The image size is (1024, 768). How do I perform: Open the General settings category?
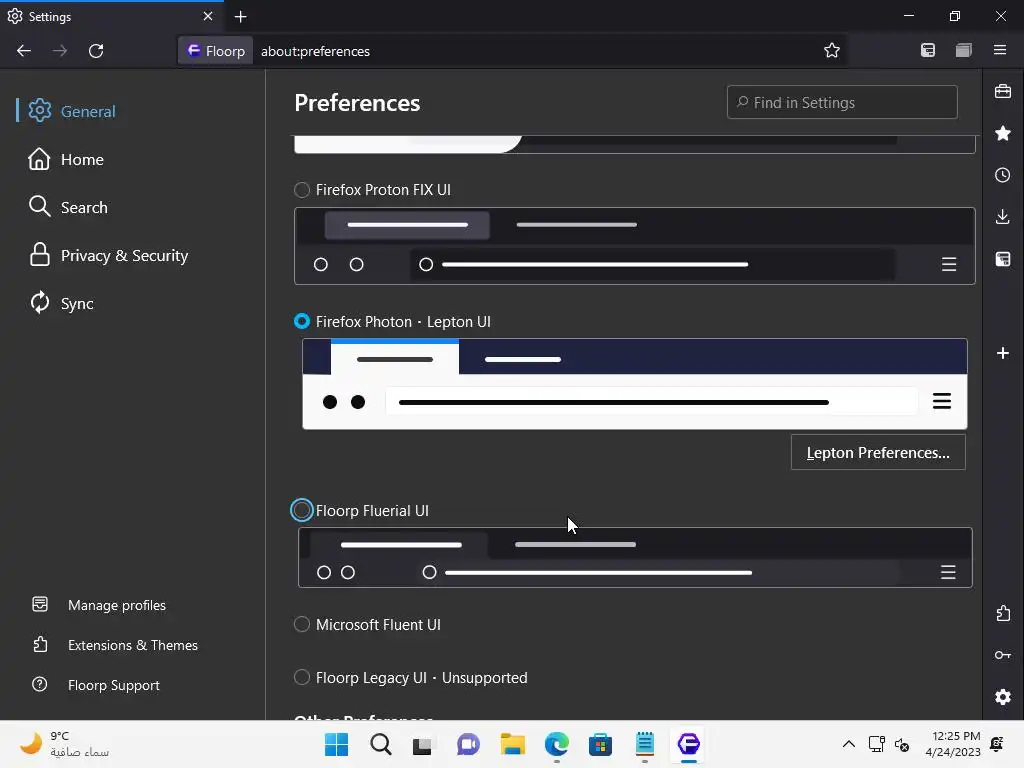pyautogui.click(x=72, y=111)
